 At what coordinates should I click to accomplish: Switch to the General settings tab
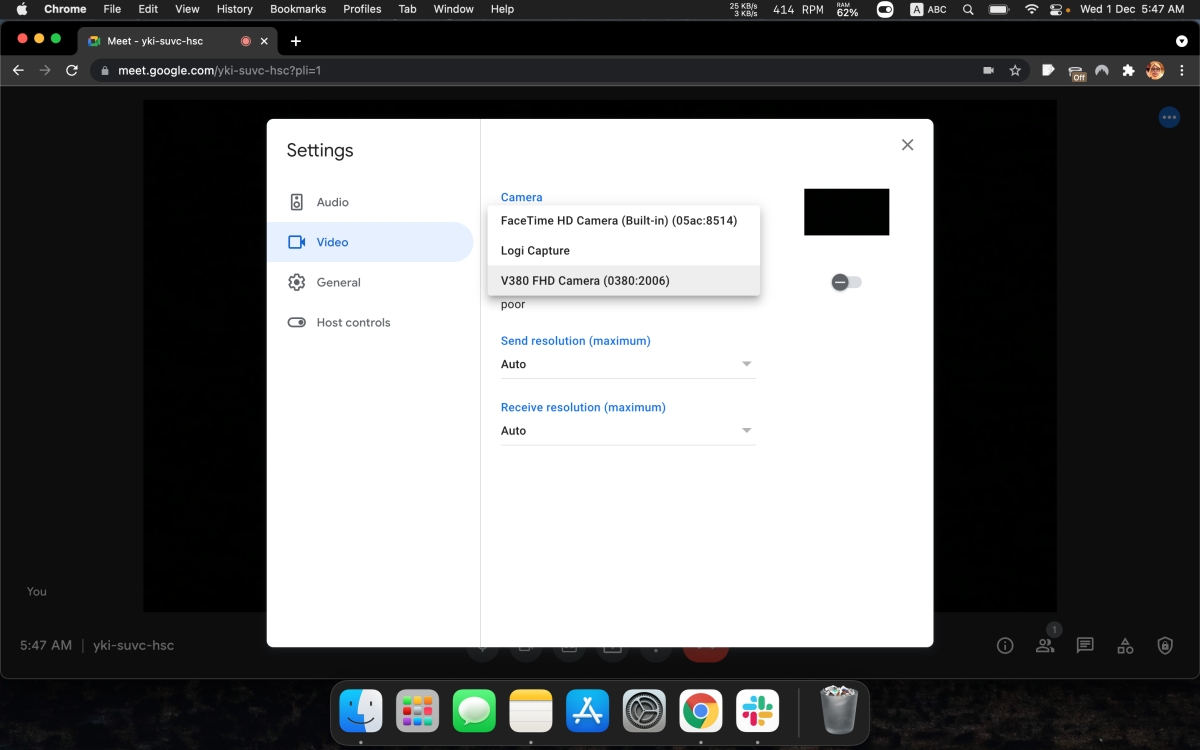(370, 282)
